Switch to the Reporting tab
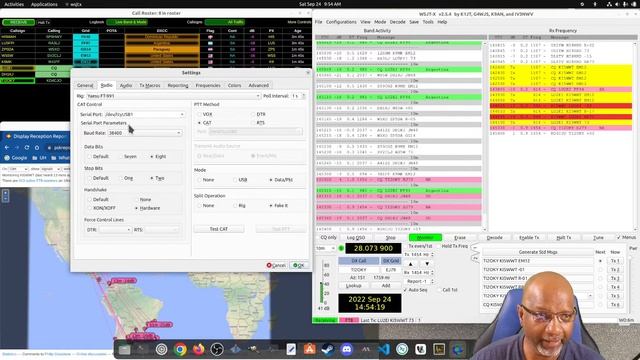The image size is (640, 360). [x=178, y=85]
